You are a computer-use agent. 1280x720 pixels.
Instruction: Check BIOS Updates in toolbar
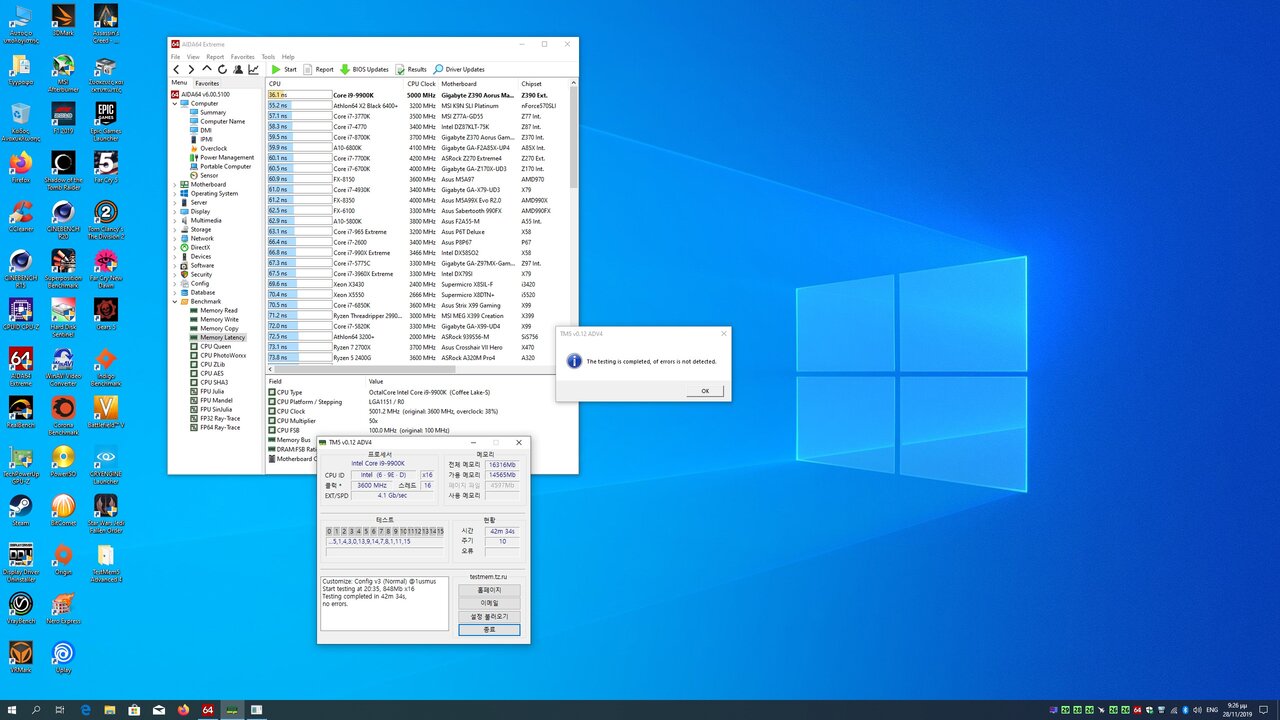tap(364, 70)
